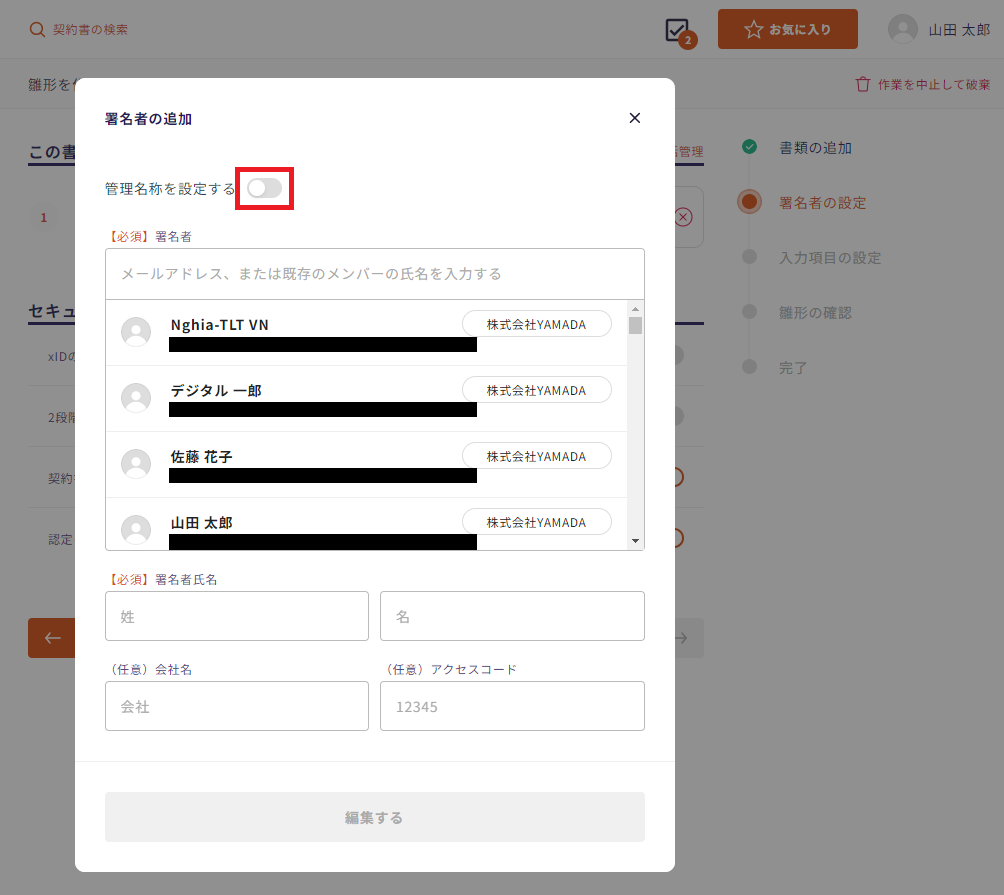The image size is (1004, 895).
Task: Open 山田 太郎 user profile avatar
Action: [902, 30]
